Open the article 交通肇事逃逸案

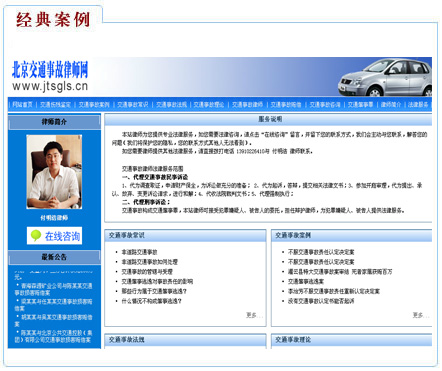(306, 282)
